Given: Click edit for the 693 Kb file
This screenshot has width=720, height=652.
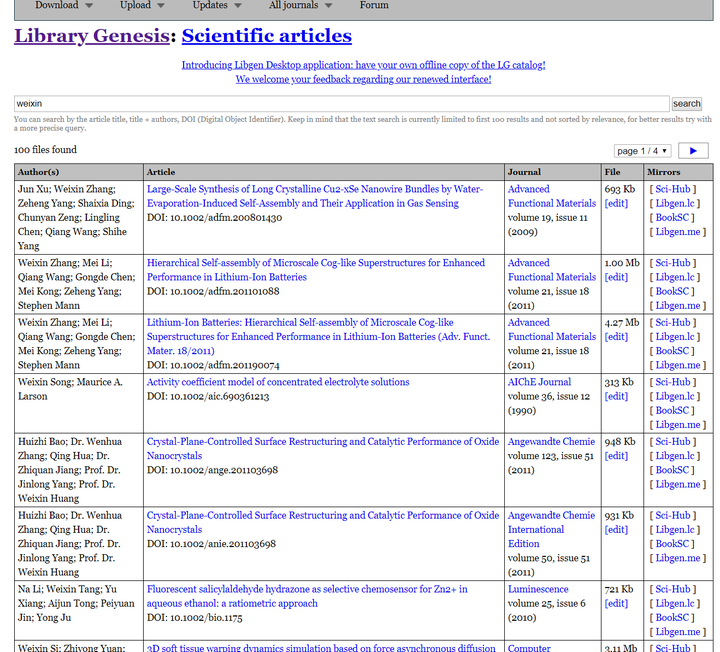Looking at the screenshot, I should 616,203.
